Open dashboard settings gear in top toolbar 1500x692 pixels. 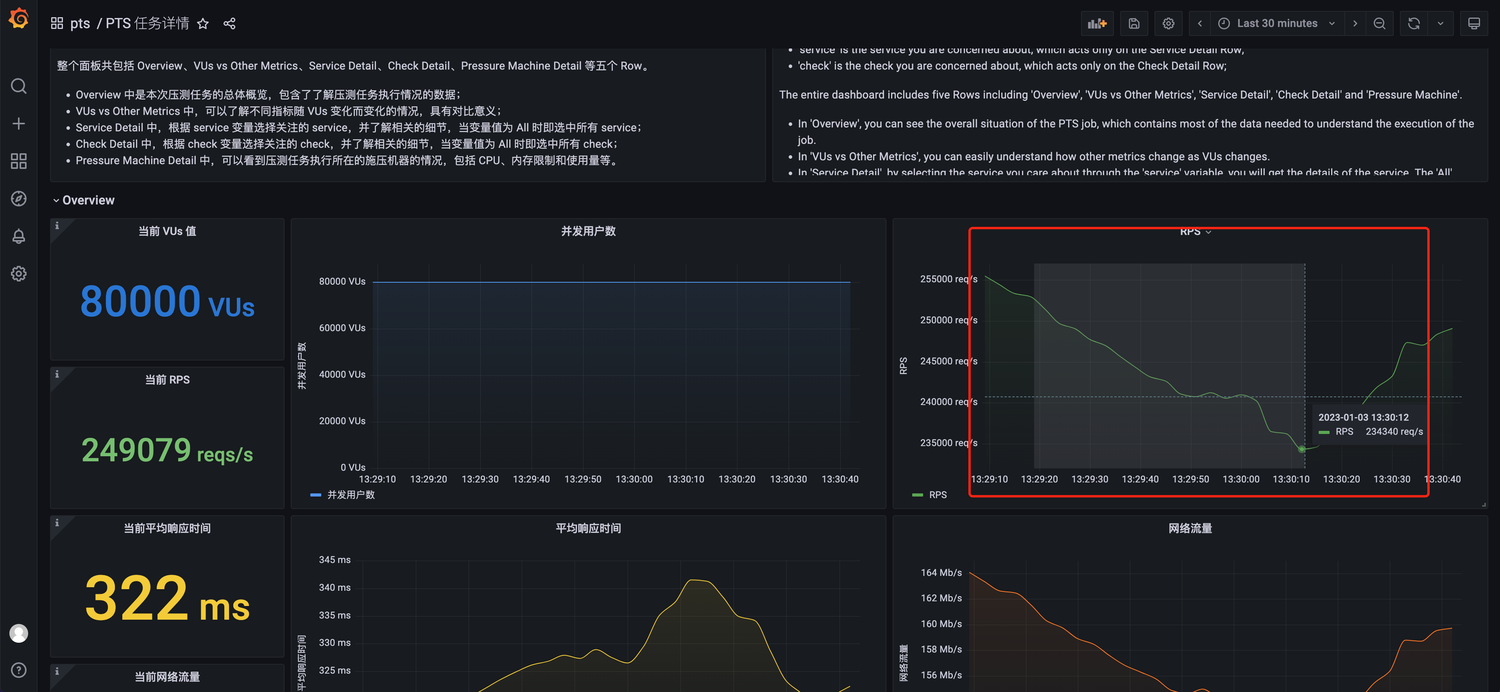coord(1168,23)
